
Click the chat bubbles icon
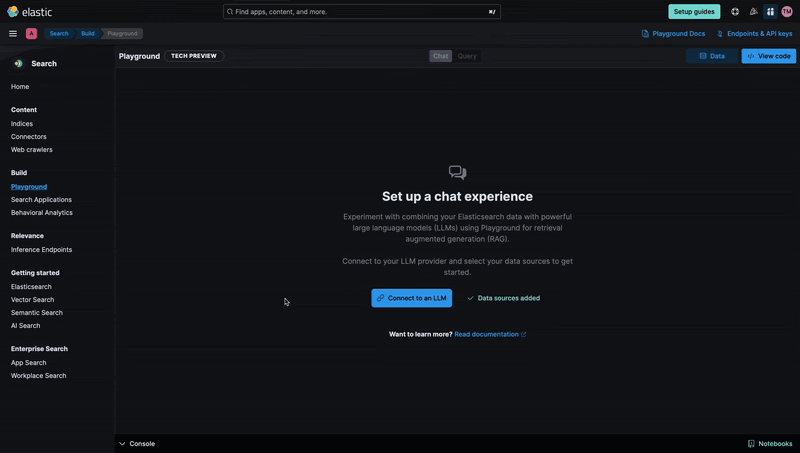coord(458,172)
